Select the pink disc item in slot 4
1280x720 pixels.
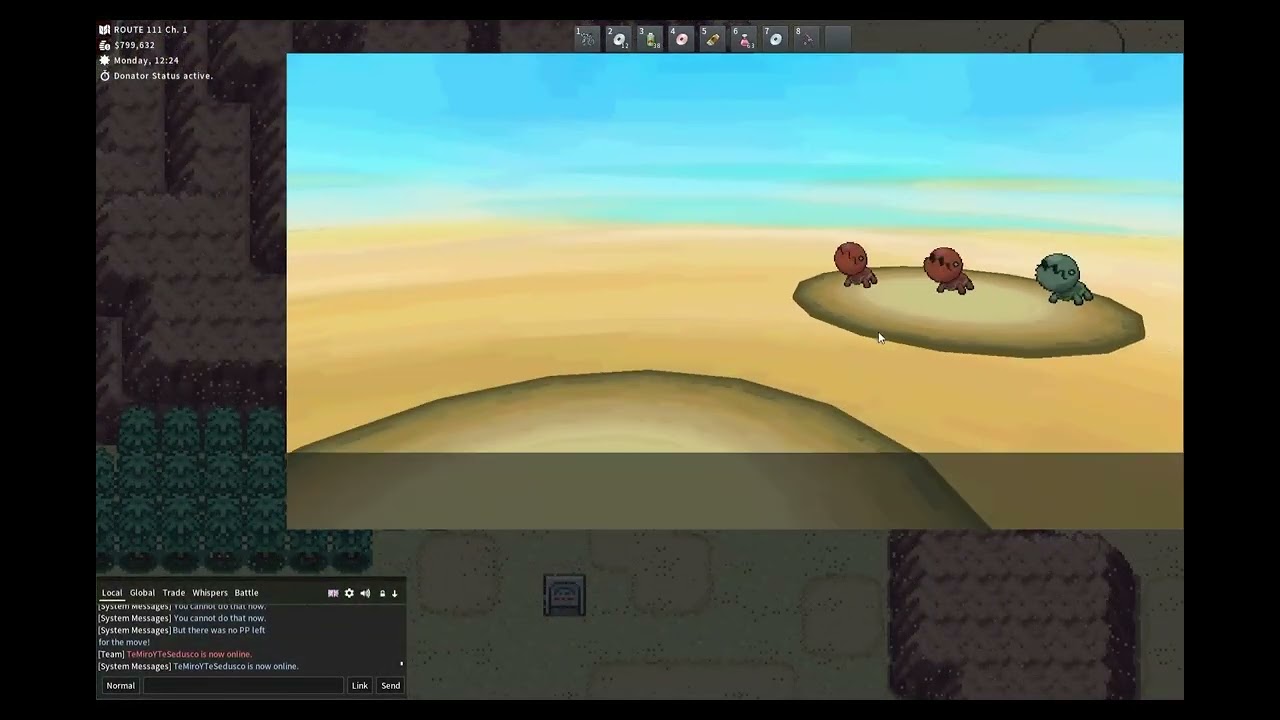(682, 39)
